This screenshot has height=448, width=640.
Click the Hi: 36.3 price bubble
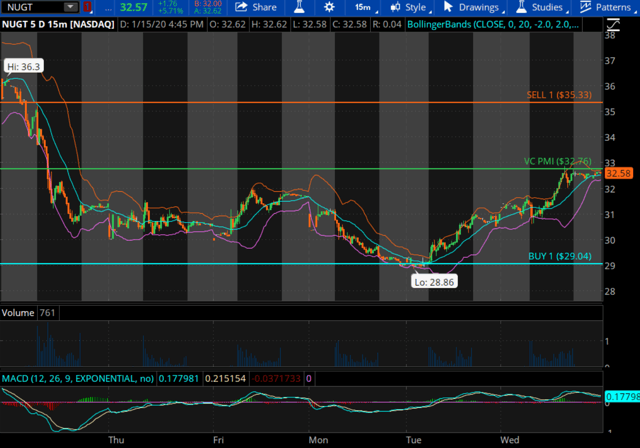pyautogui.click(x=24, y=67)
